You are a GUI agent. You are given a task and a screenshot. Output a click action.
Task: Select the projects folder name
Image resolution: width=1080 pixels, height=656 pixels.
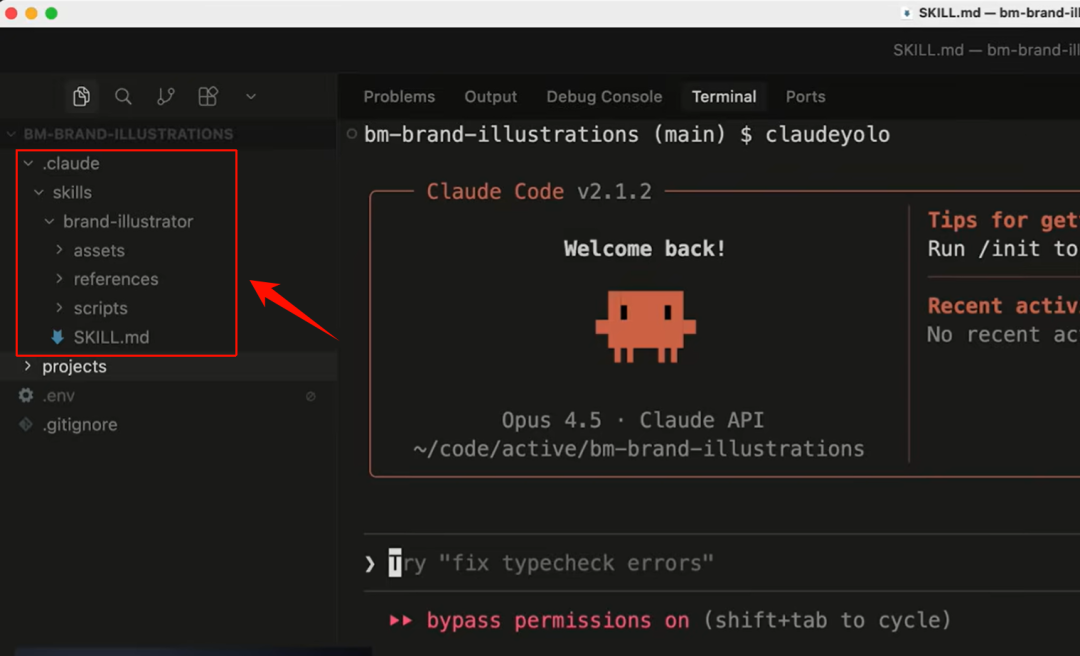point(74,367)
